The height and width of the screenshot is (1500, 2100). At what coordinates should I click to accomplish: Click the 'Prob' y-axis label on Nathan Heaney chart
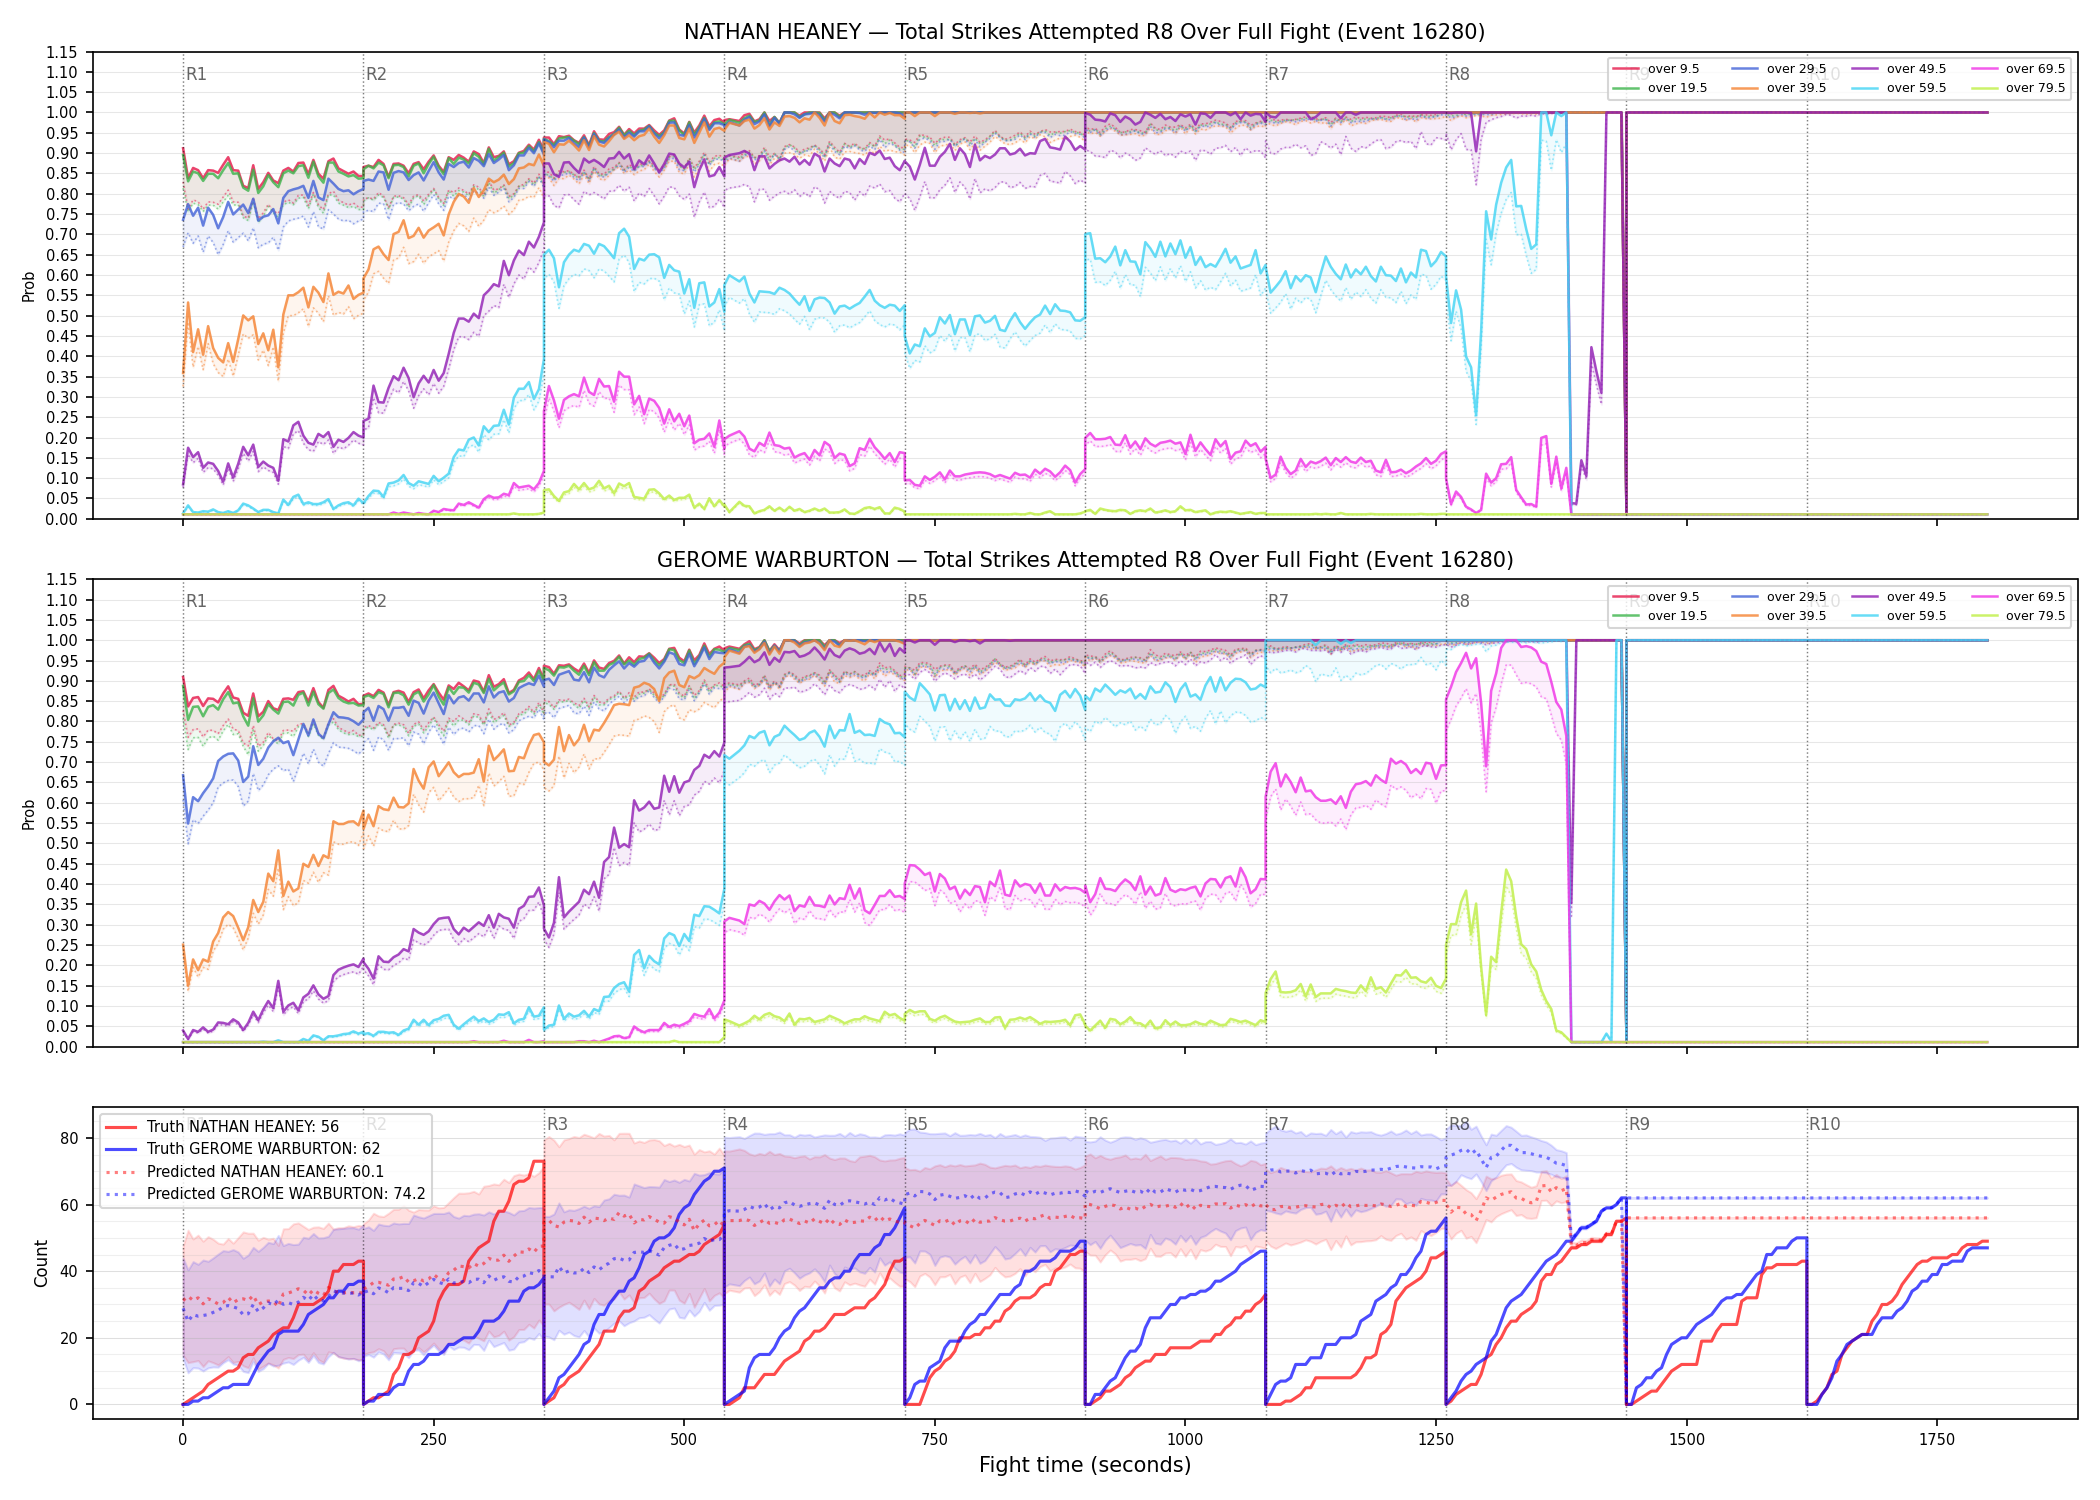coord(29,287)
